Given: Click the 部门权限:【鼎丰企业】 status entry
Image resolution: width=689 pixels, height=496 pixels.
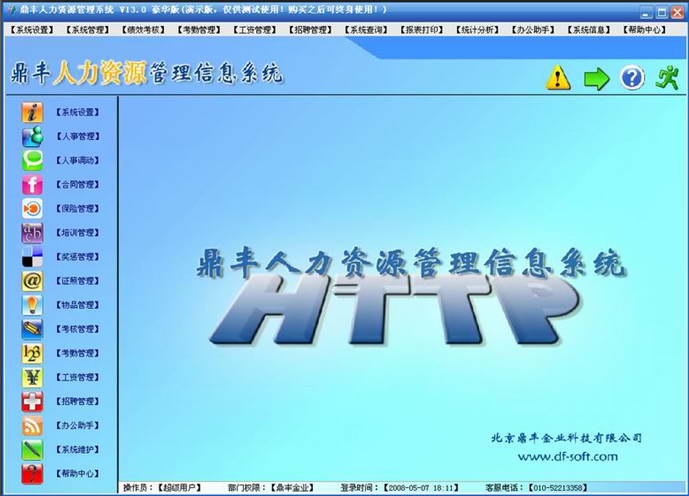Looking at the screenshot, I should click(x=271, y=487).
